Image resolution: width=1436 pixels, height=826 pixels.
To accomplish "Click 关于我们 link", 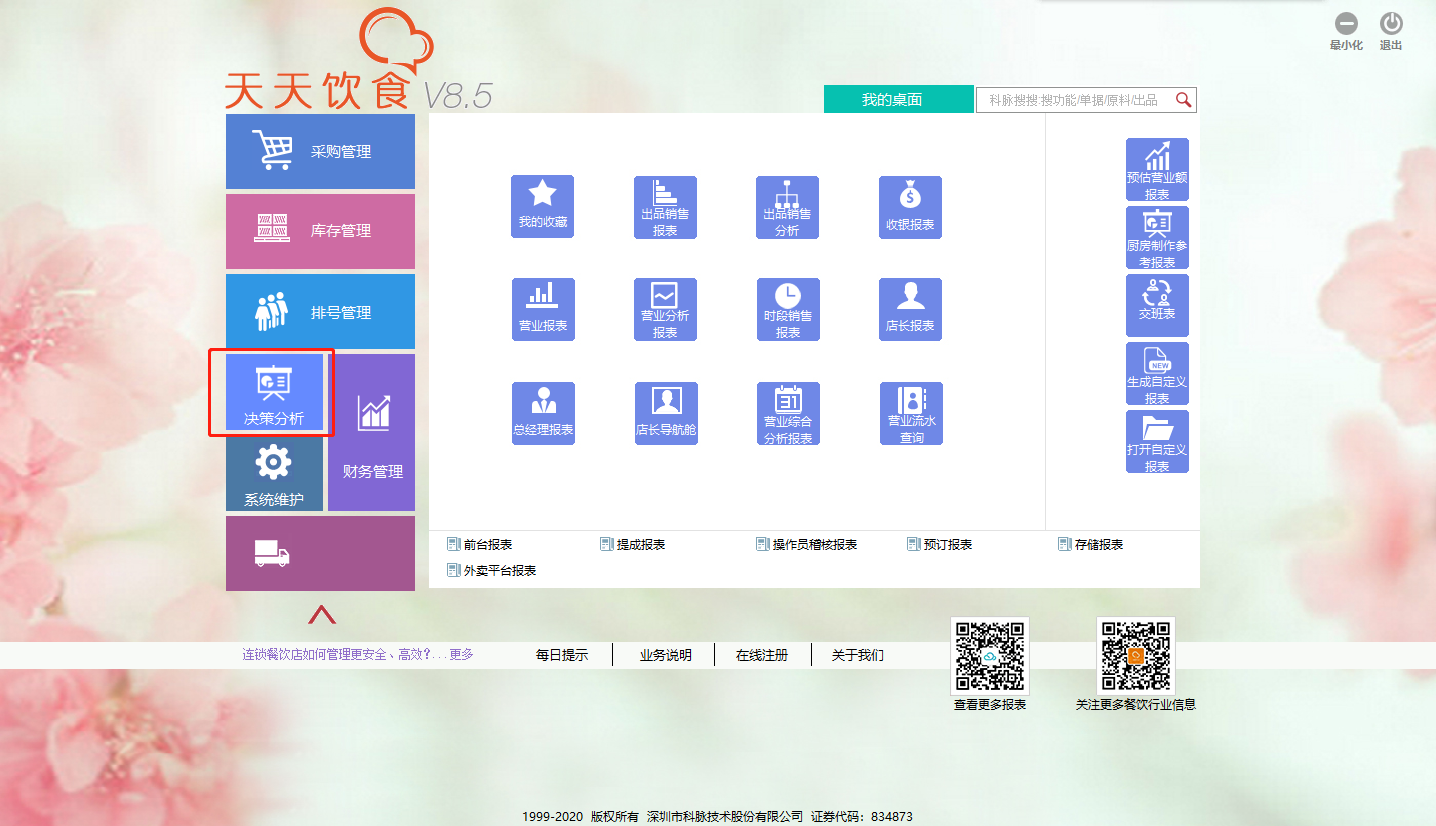I will [x=858, y=655].
